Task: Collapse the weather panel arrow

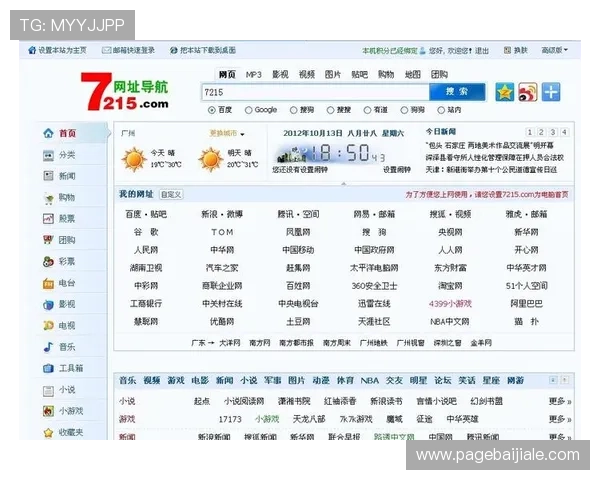Action: tap(344, 184)
